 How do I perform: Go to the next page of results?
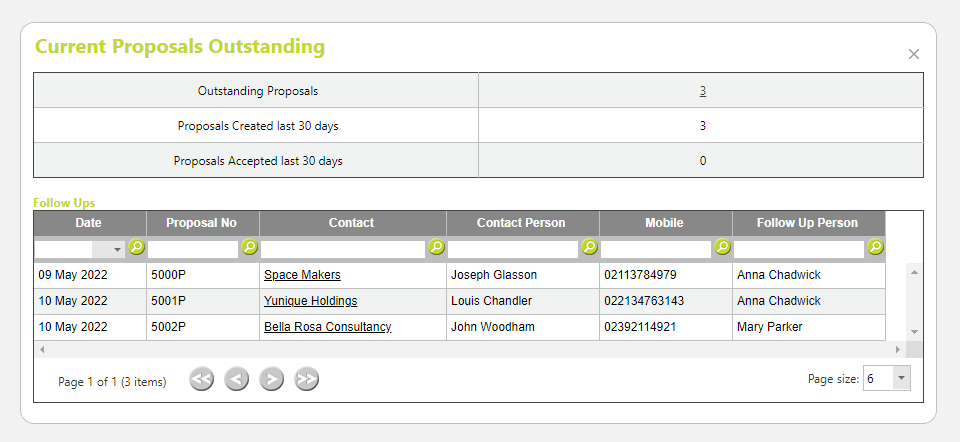[271, 380]
